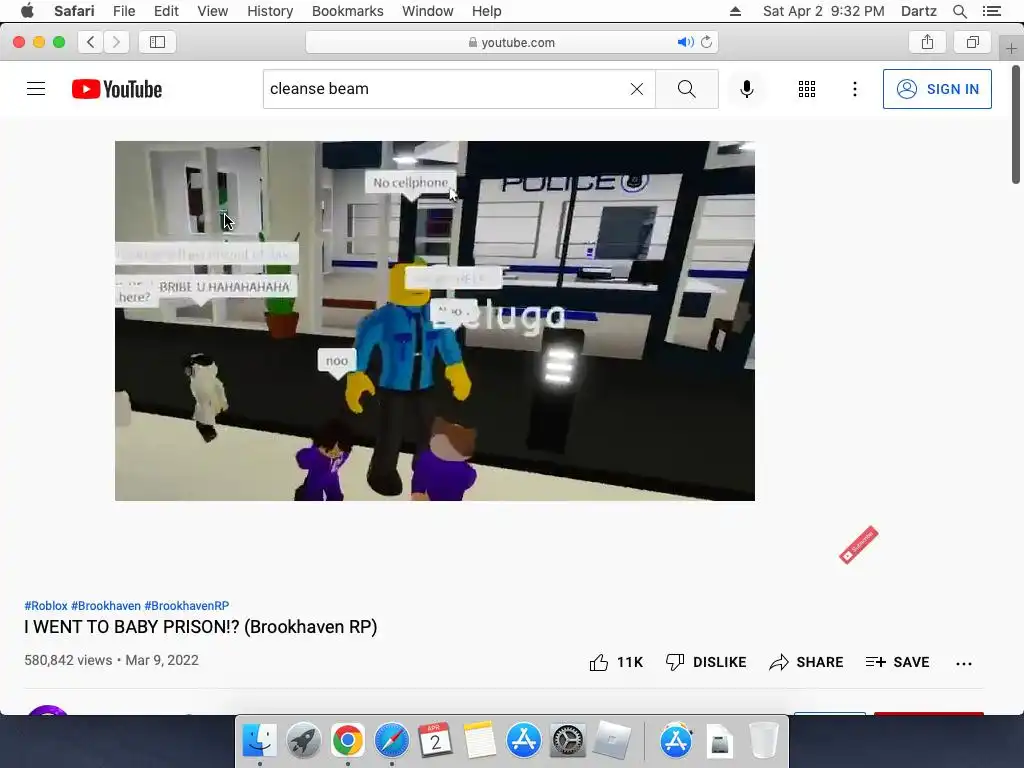Open Finder from the Dock

point(259,741)
